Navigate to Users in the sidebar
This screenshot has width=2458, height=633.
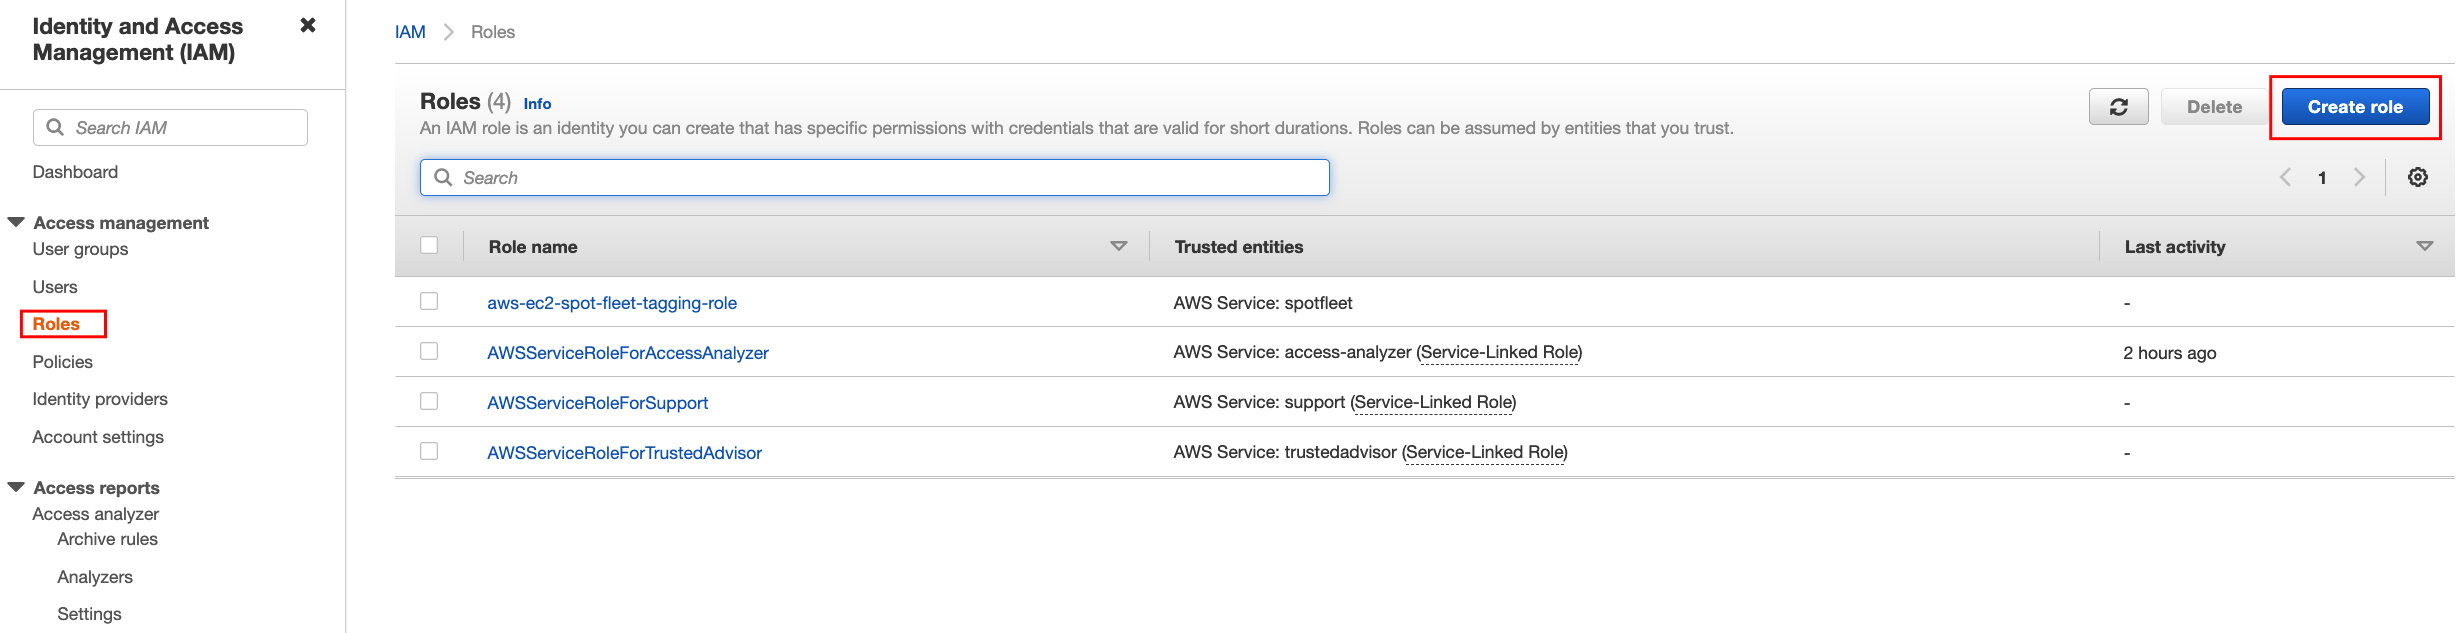coord(55,287)
